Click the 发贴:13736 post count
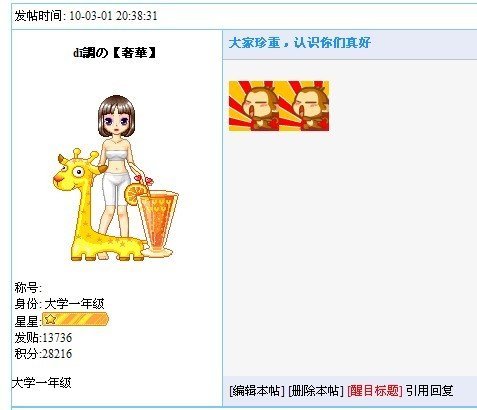 43,338
